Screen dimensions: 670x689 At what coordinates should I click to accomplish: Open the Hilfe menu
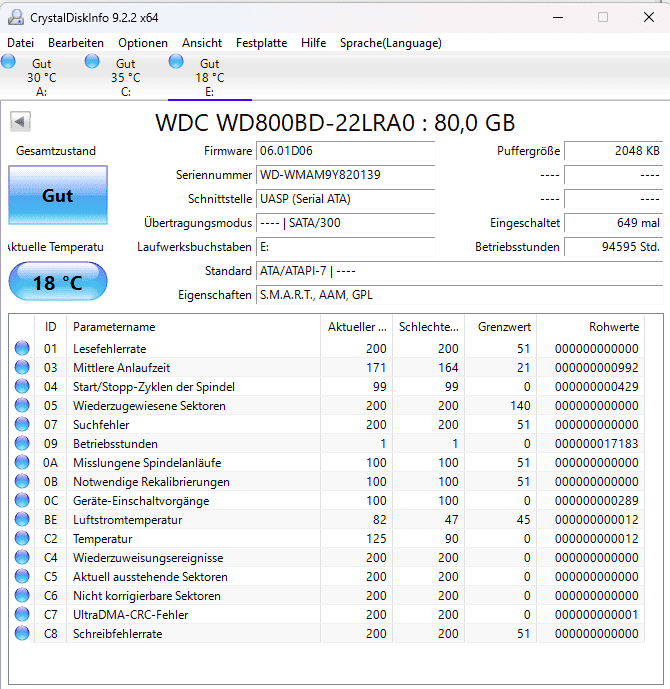(x=314, y=43)
